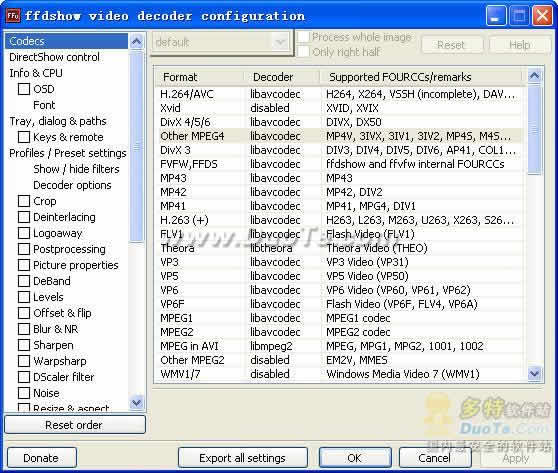Open the Font settings page
This screenshot has height=473, width=558.
pos(44,105)
